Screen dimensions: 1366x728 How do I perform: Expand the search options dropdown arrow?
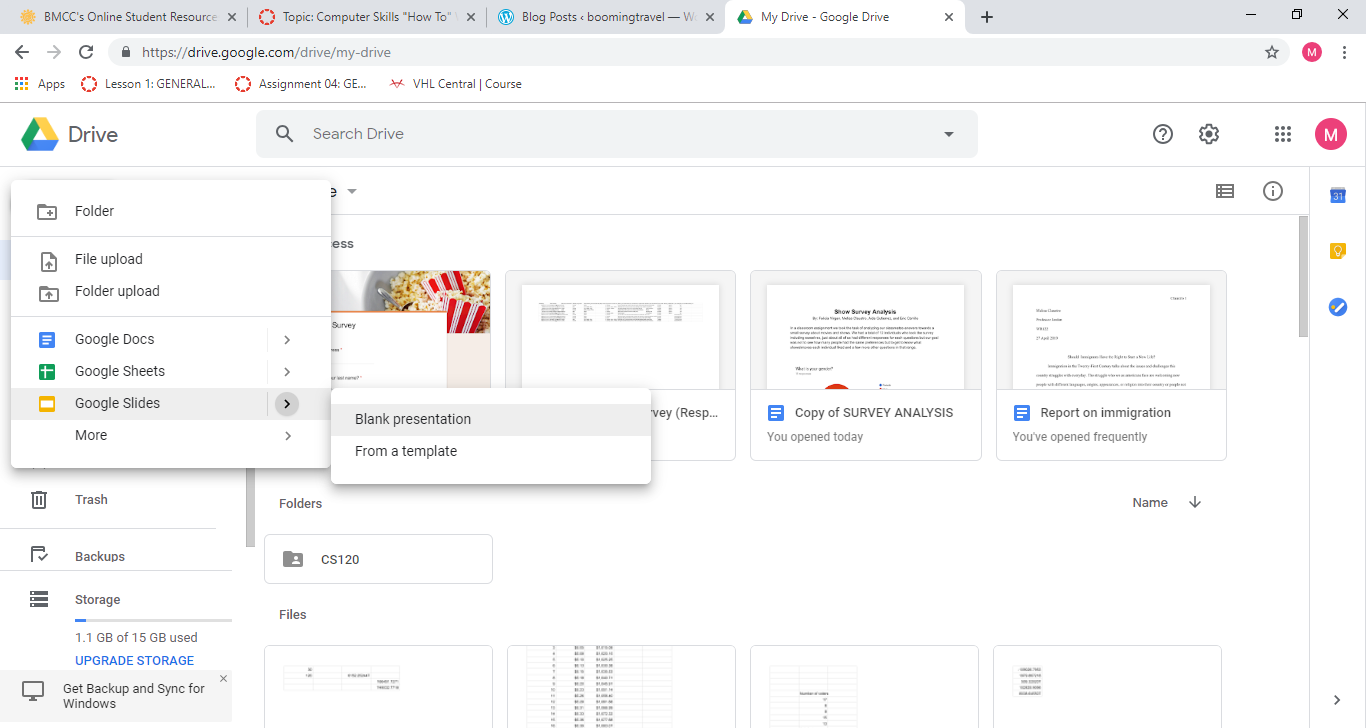pos(948,134)
